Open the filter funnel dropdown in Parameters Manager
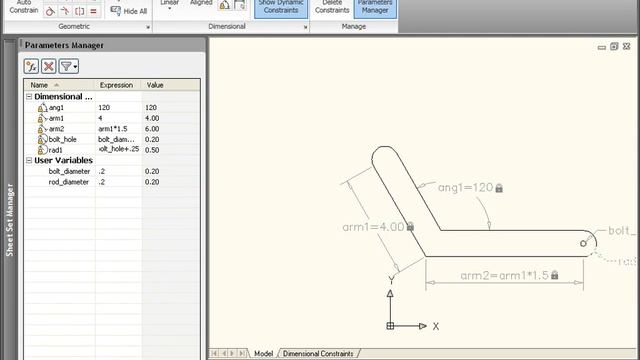Image resolution: width=640 pixels, height=360 pixels. point(69,66)
